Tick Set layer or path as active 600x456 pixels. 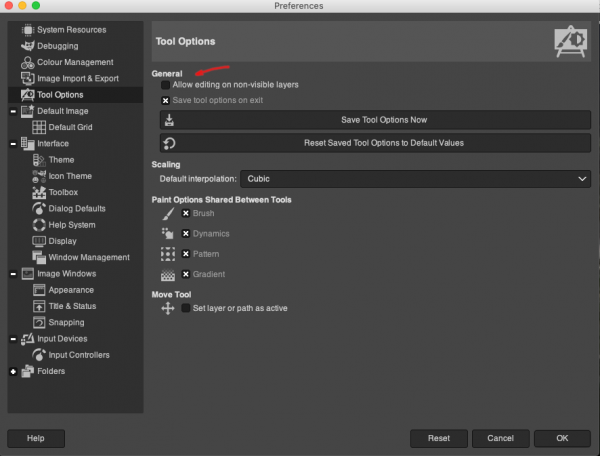(x=186, y=308)
